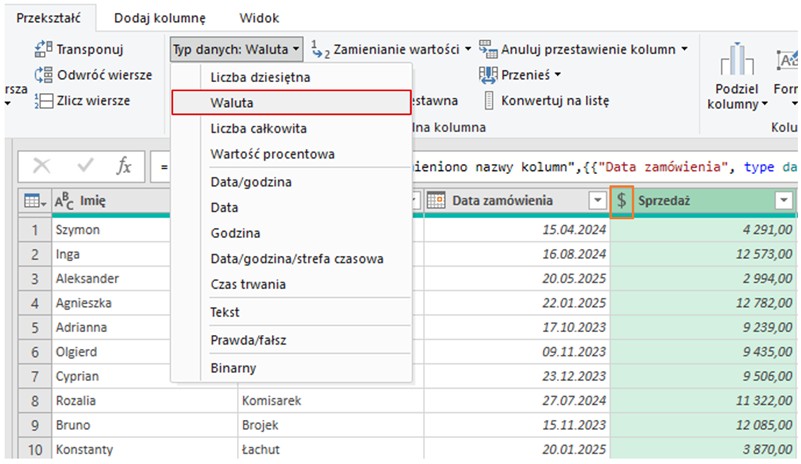801x464 pixels.
Task: Choose Wartość procentowa data type
Action: pos(291,154)
